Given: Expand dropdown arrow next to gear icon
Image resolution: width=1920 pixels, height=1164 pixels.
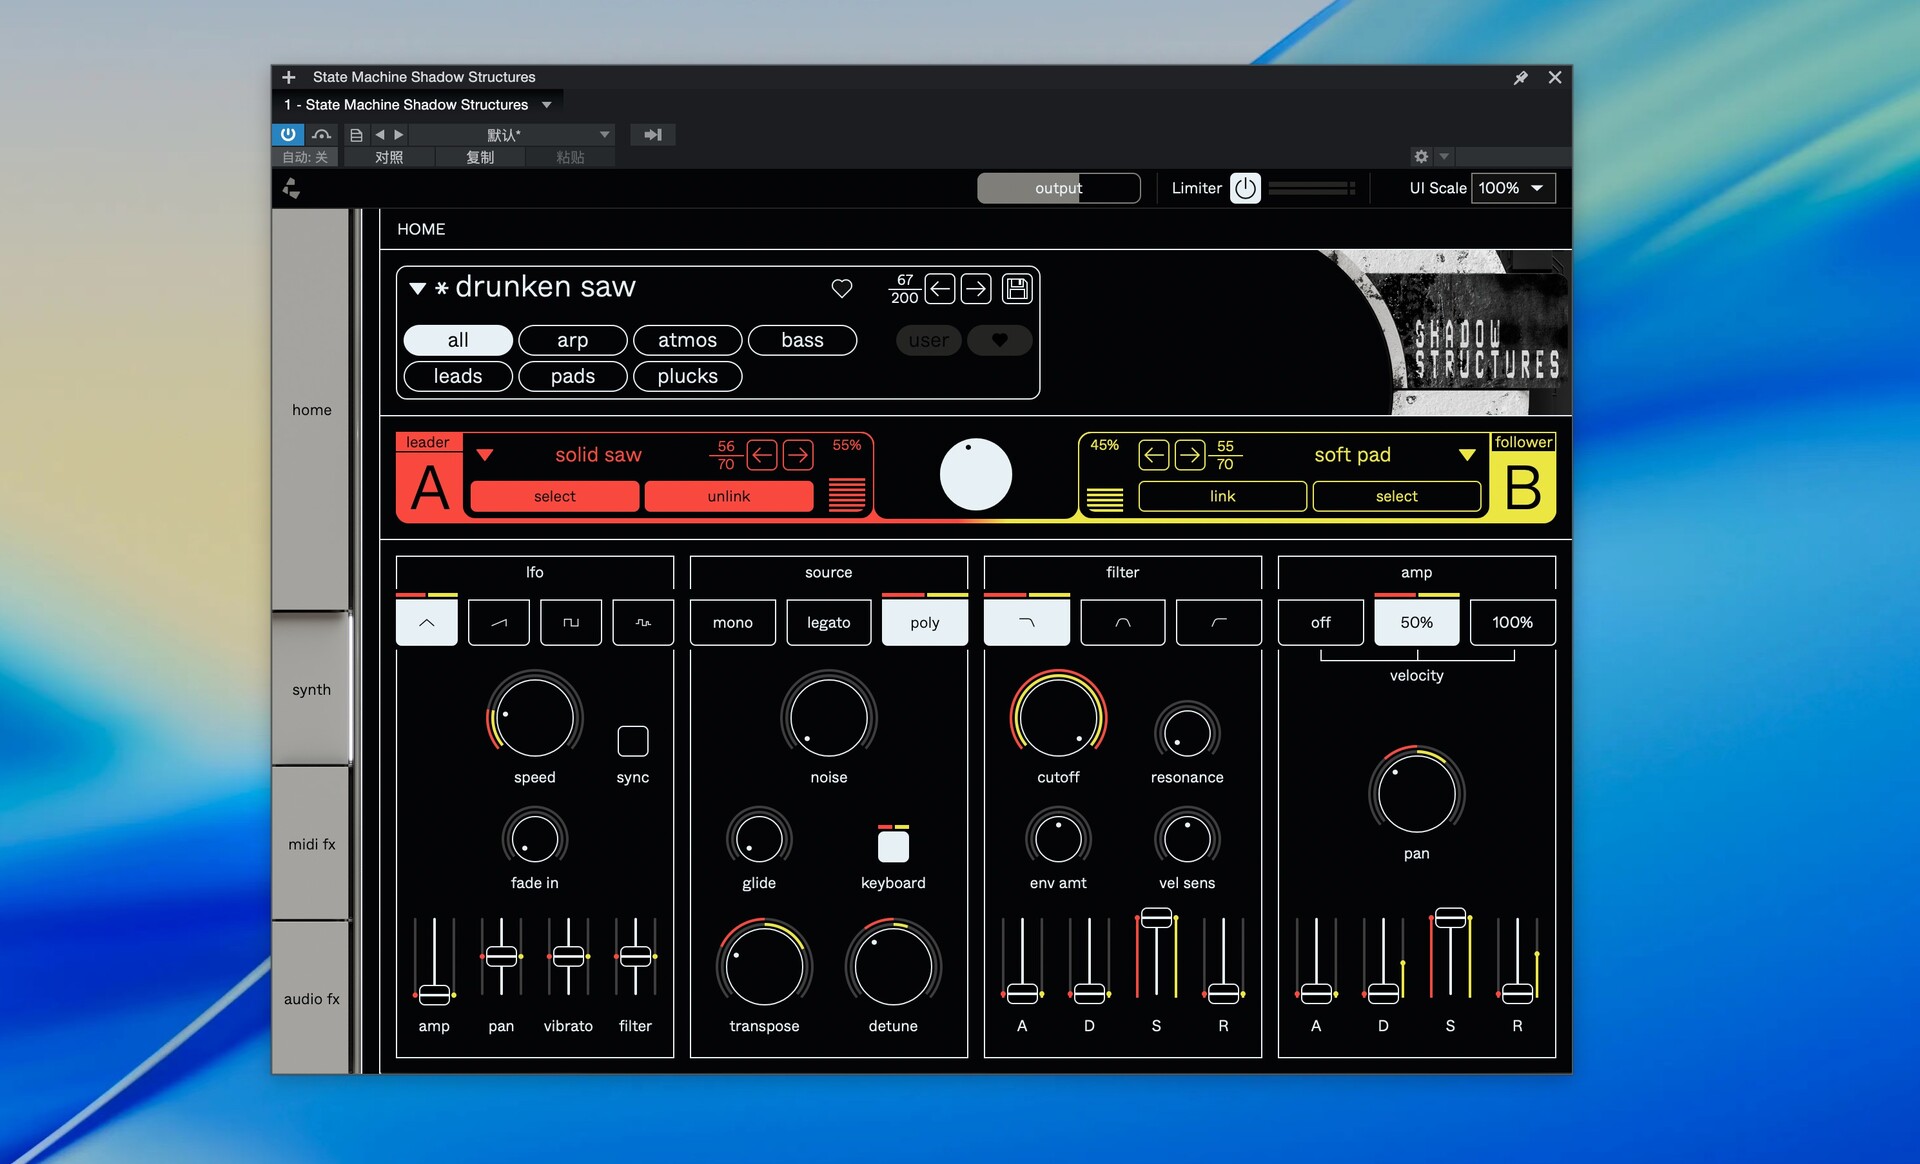Looking at the screenshot, I should [1444, 156].
